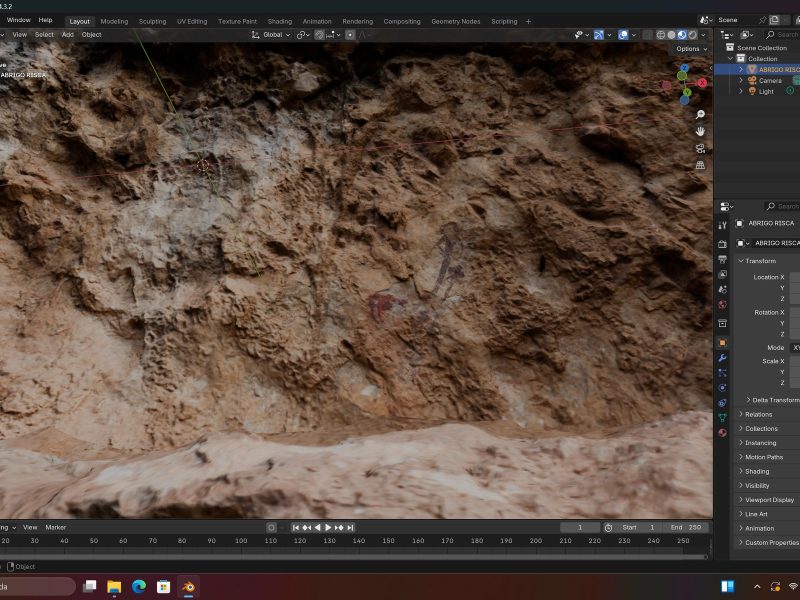Open the Particles properties tab

click(x=722, y=372)
